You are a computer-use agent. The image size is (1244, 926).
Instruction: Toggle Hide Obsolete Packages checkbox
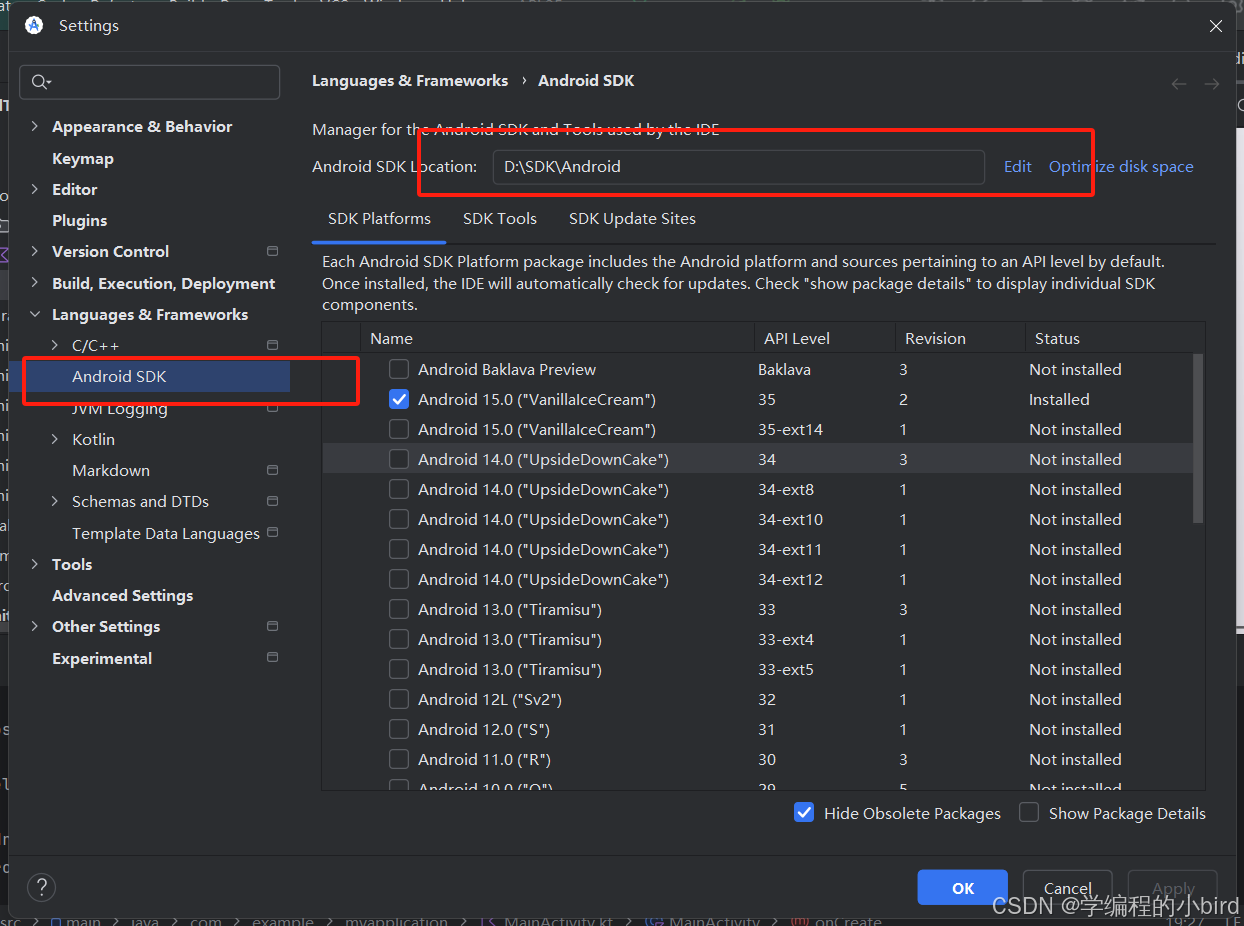804,813
